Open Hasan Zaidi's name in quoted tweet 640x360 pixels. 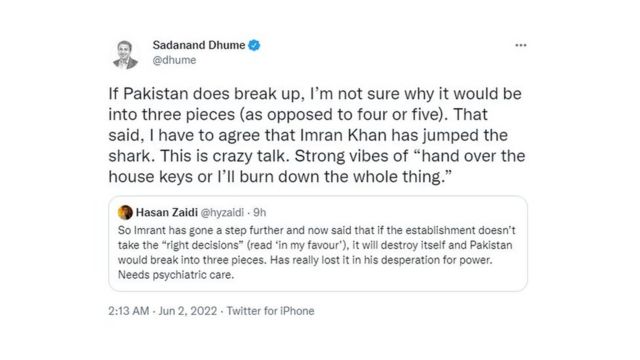point(167,212)
